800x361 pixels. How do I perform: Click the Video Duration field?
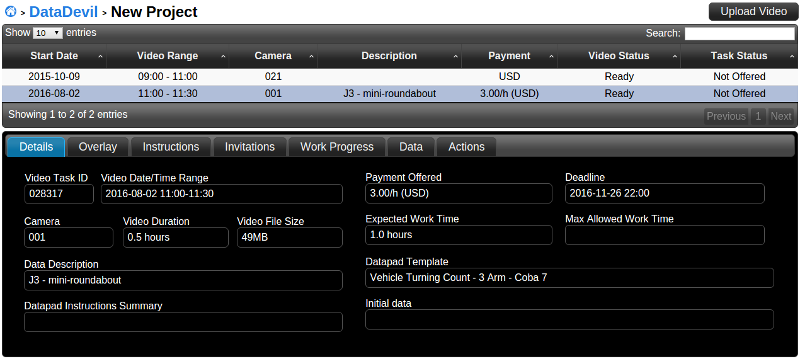point(176,238)
